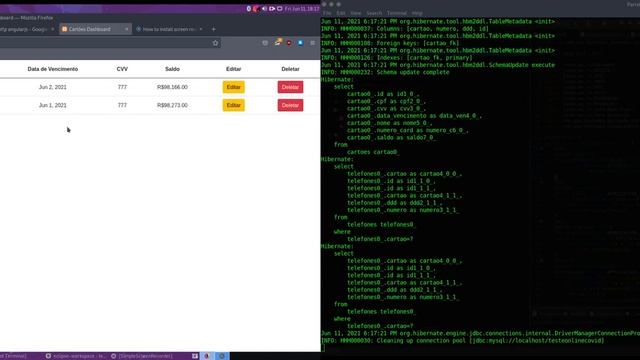Click the display tray icon next to clock

(280, 9)
